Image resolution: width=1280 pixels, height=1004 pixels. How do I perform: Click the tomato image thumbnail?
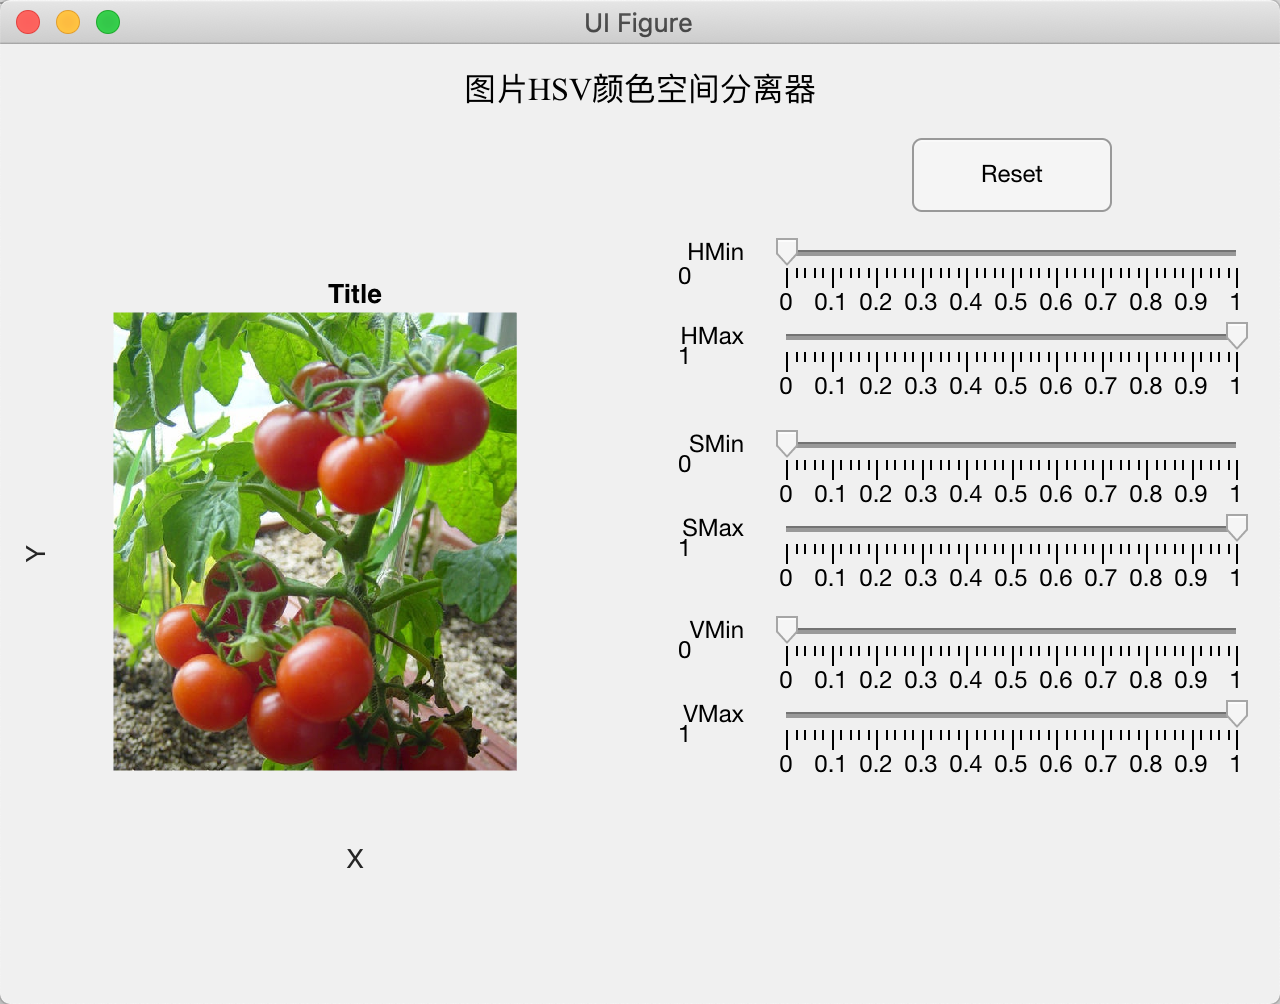(x=315, y=540)
